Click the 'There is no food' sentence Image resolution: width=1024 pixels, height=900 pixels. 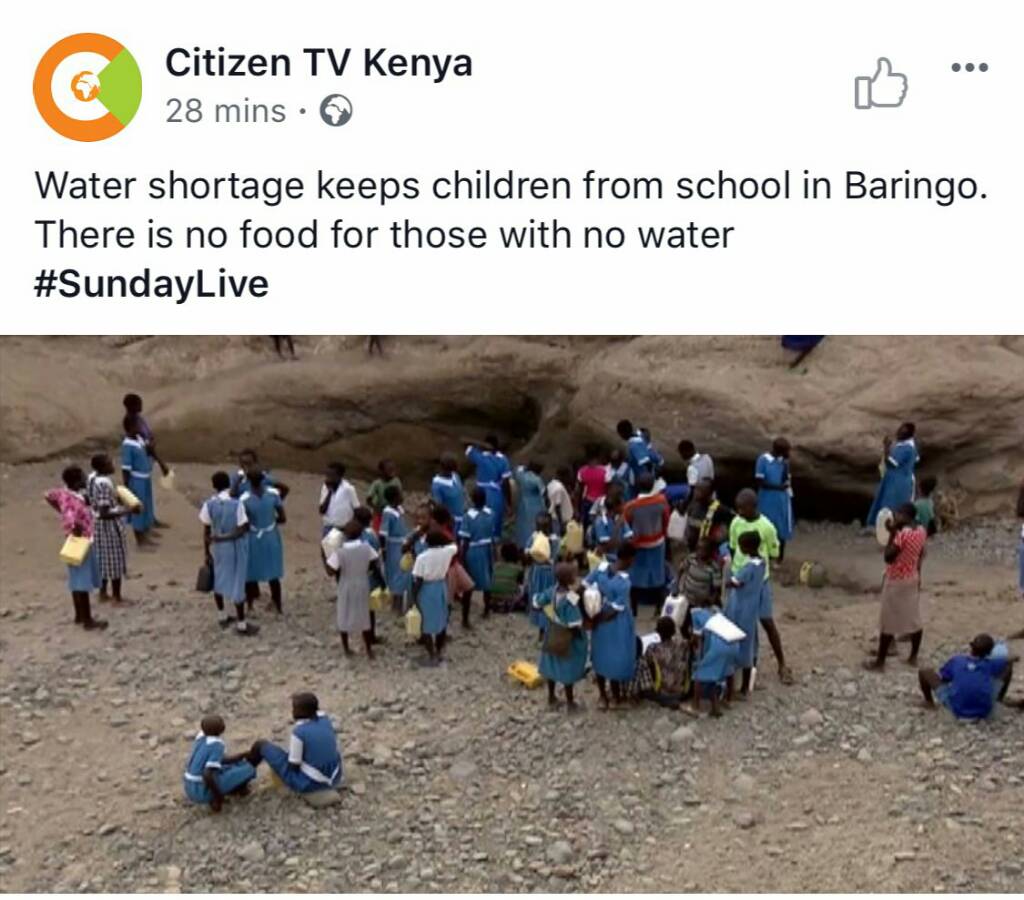click(x=384, y=234)
